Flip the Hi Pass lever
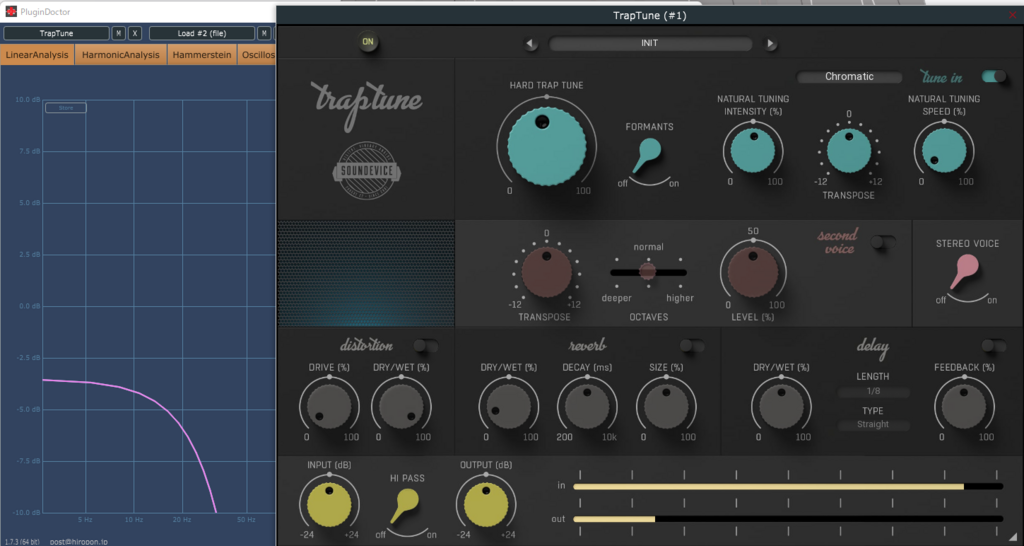The image size is (1024, 546). [405, 507]
